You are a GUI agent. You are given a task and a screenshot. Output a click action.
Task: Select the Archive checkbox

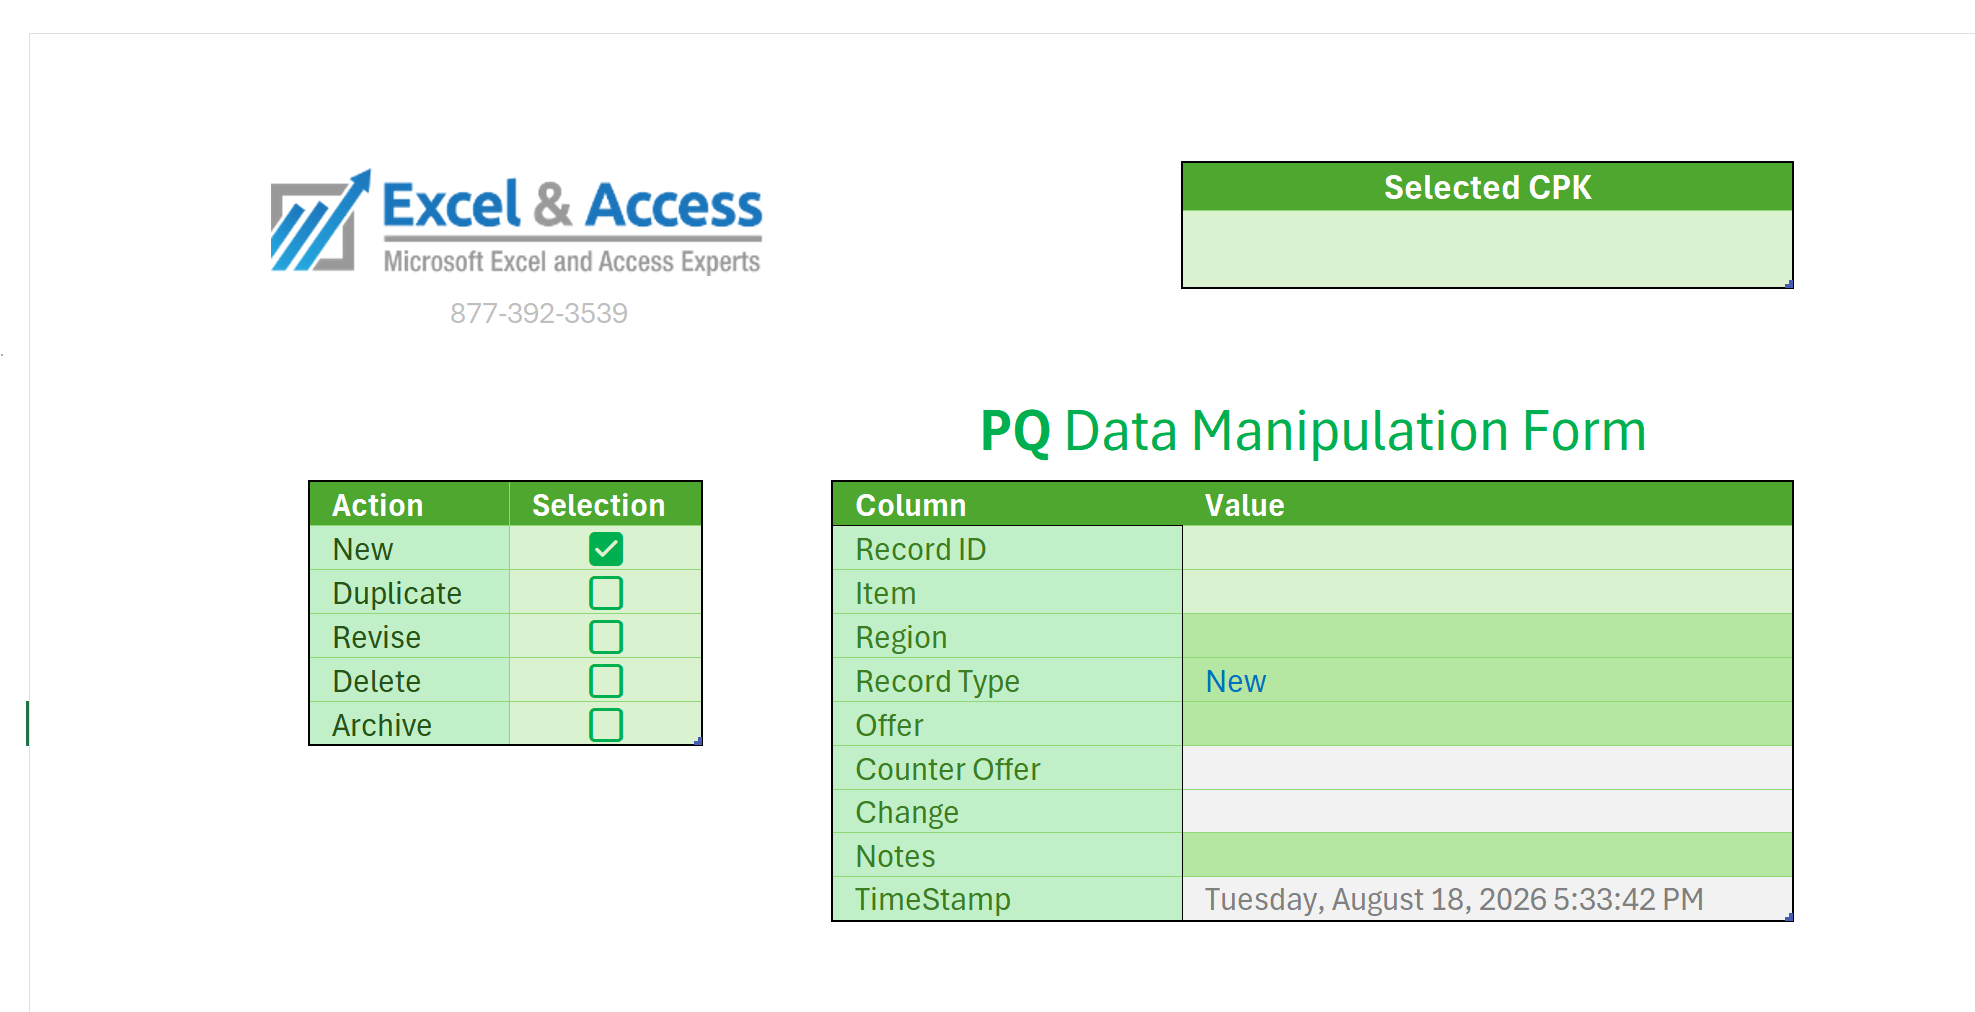(x=606, y=725)
